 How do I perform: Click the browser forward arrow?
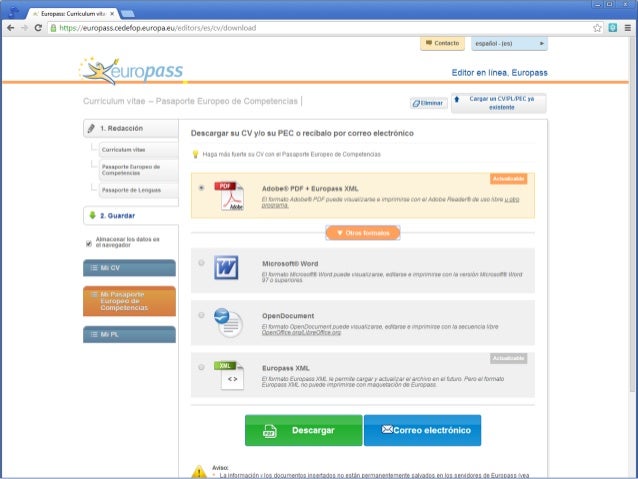point(24,28)
